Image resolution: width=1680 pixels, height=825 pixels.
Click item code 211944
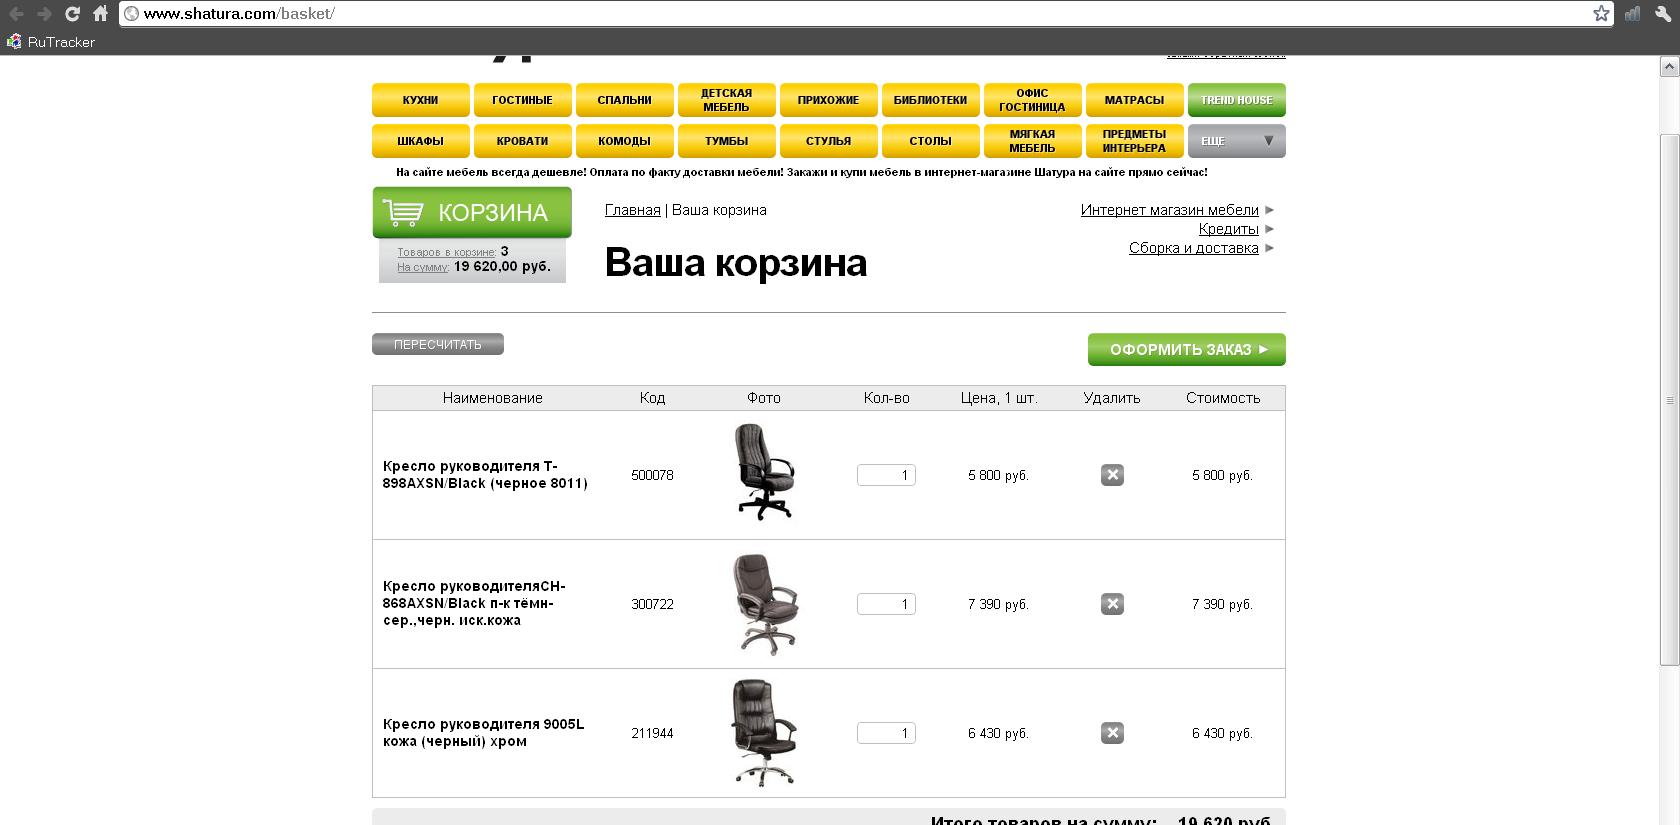(652, 733)
